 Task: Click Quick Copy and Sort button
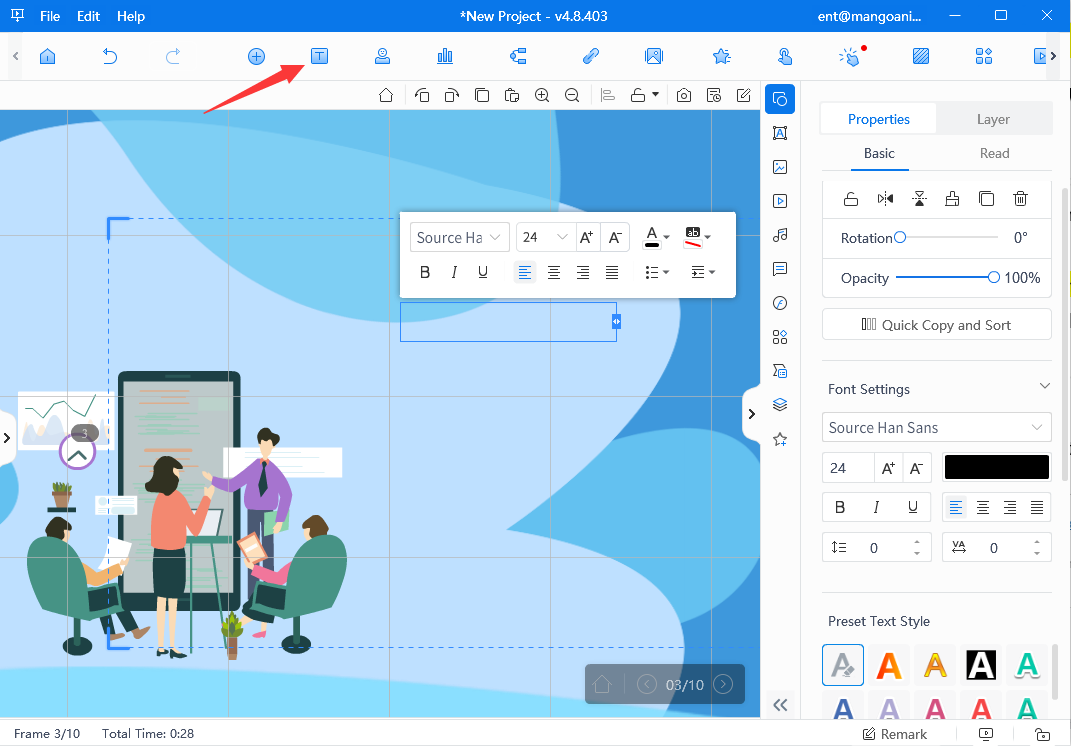[936, 325]
